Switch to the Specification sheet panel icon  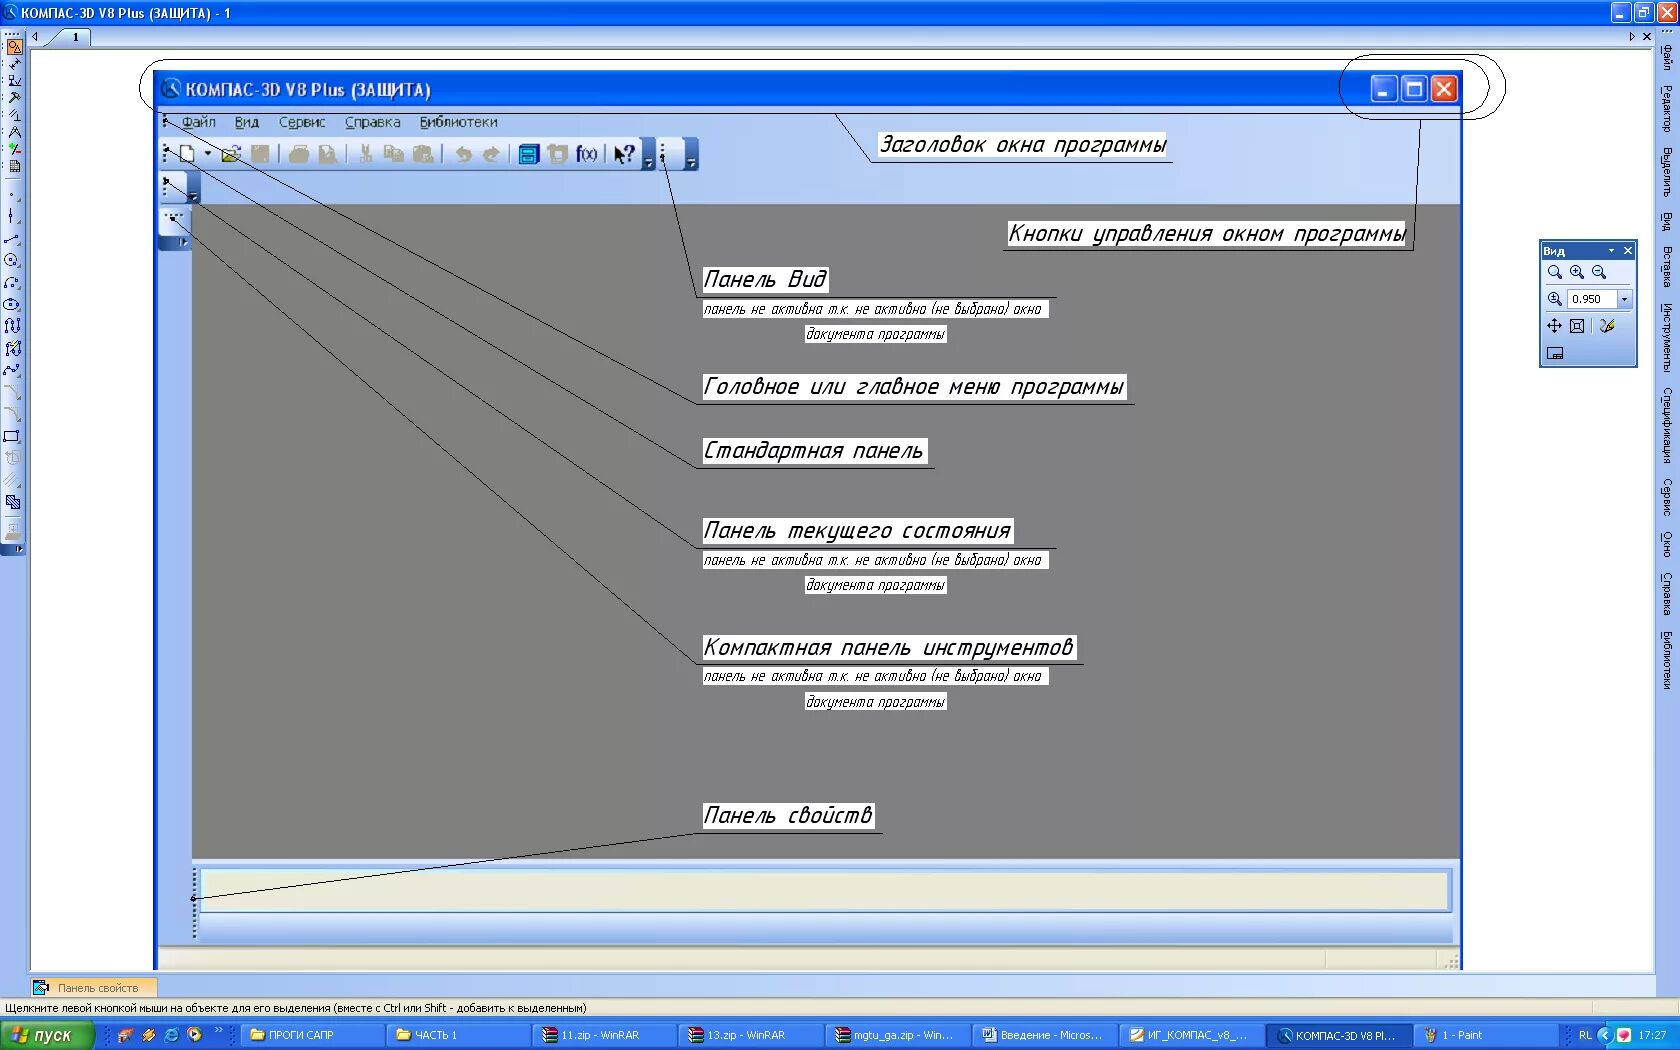13,166
